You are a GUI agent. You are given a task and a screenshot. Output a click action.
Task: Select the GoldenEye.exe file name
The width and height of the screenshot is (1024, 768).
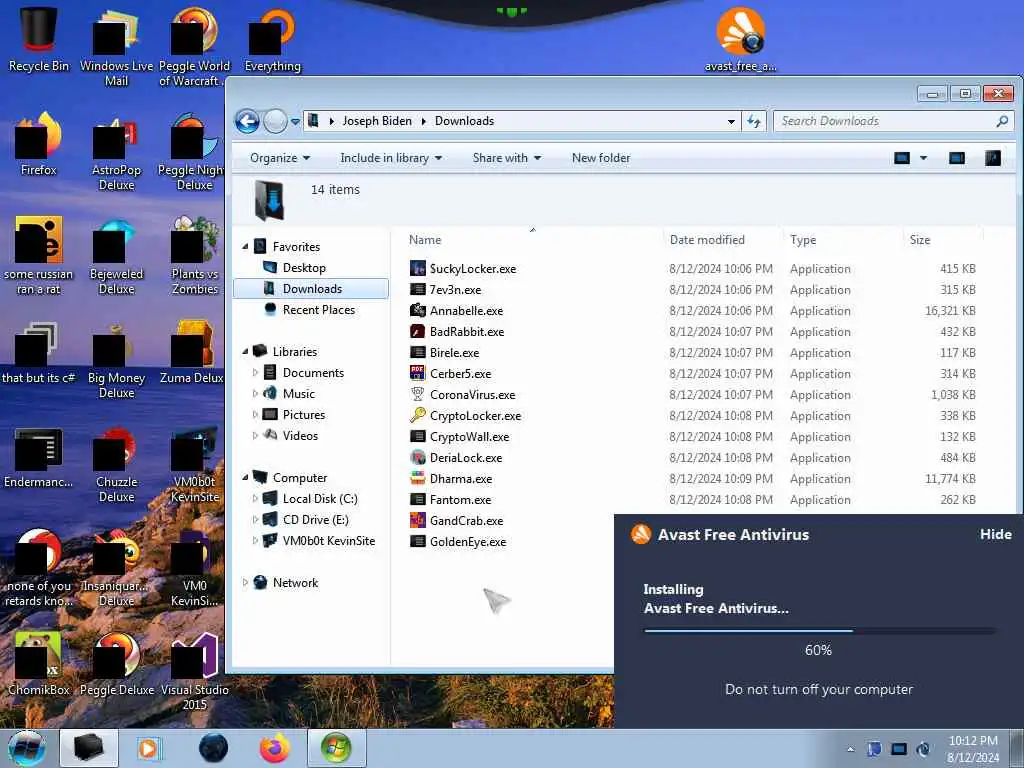[x=468, y=541]
